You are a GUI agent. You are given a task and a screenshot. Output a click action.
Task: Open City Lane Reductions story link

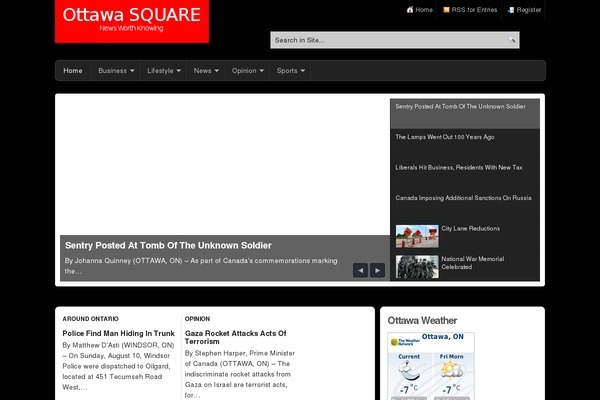pos(471,229)
